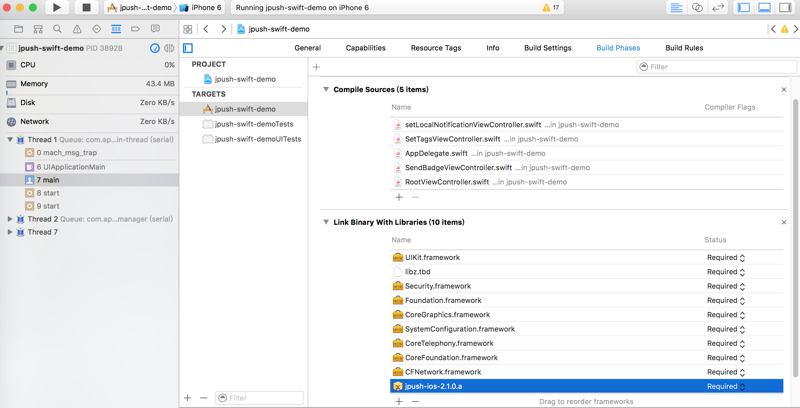Open the related items grid menu
The width and height of the screenshot is (800, 408).
click(x=188, y=29)
